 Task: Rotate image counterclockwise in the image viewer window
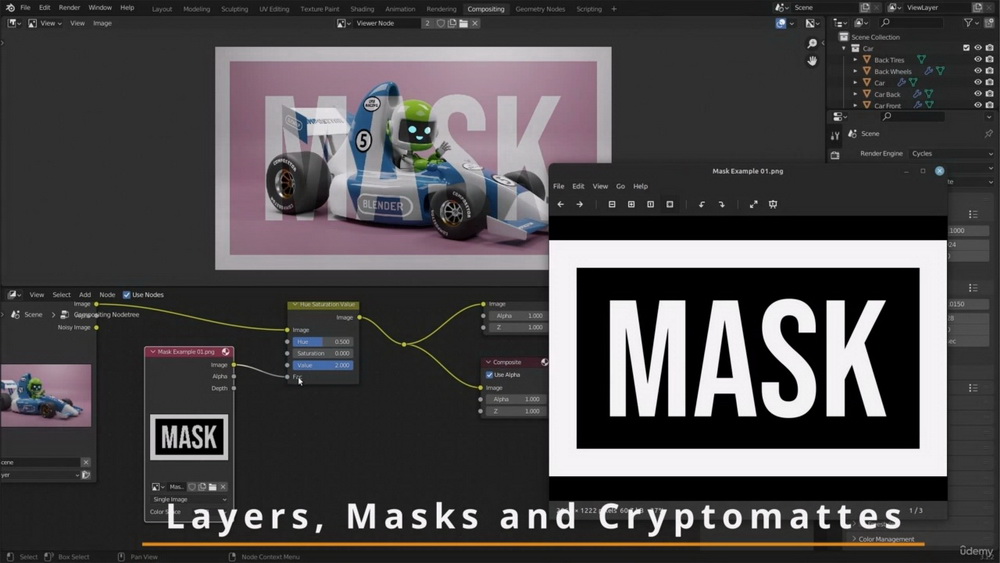702,205
